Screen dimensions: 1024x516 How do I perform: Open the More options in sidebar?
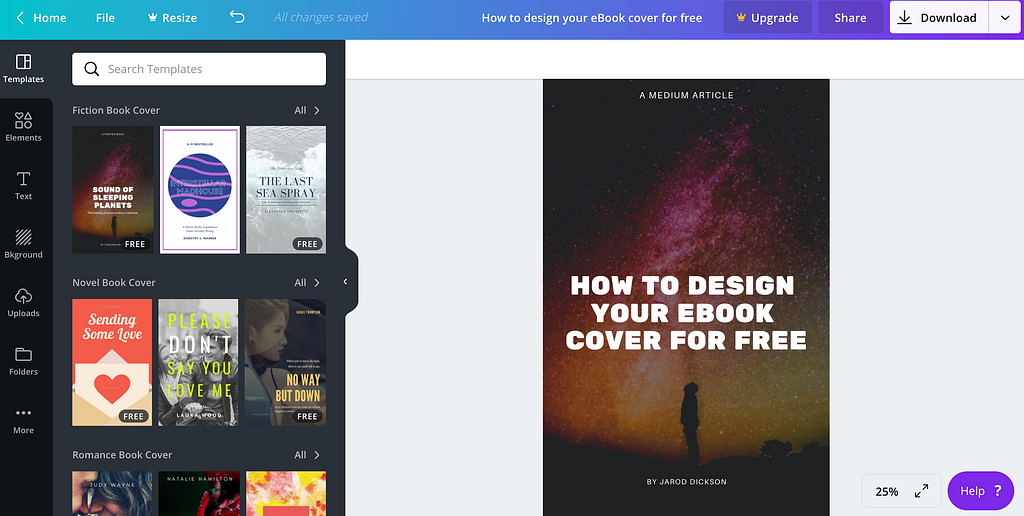click(x=24, y=420)
